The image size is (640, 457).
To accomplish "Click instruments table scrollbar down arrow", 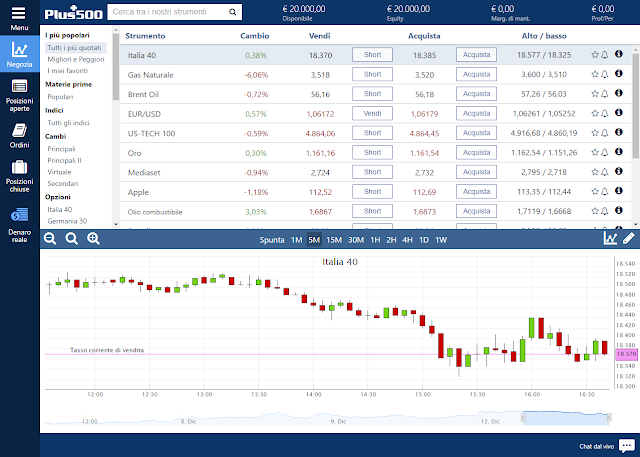I will [x=636, y=224].
